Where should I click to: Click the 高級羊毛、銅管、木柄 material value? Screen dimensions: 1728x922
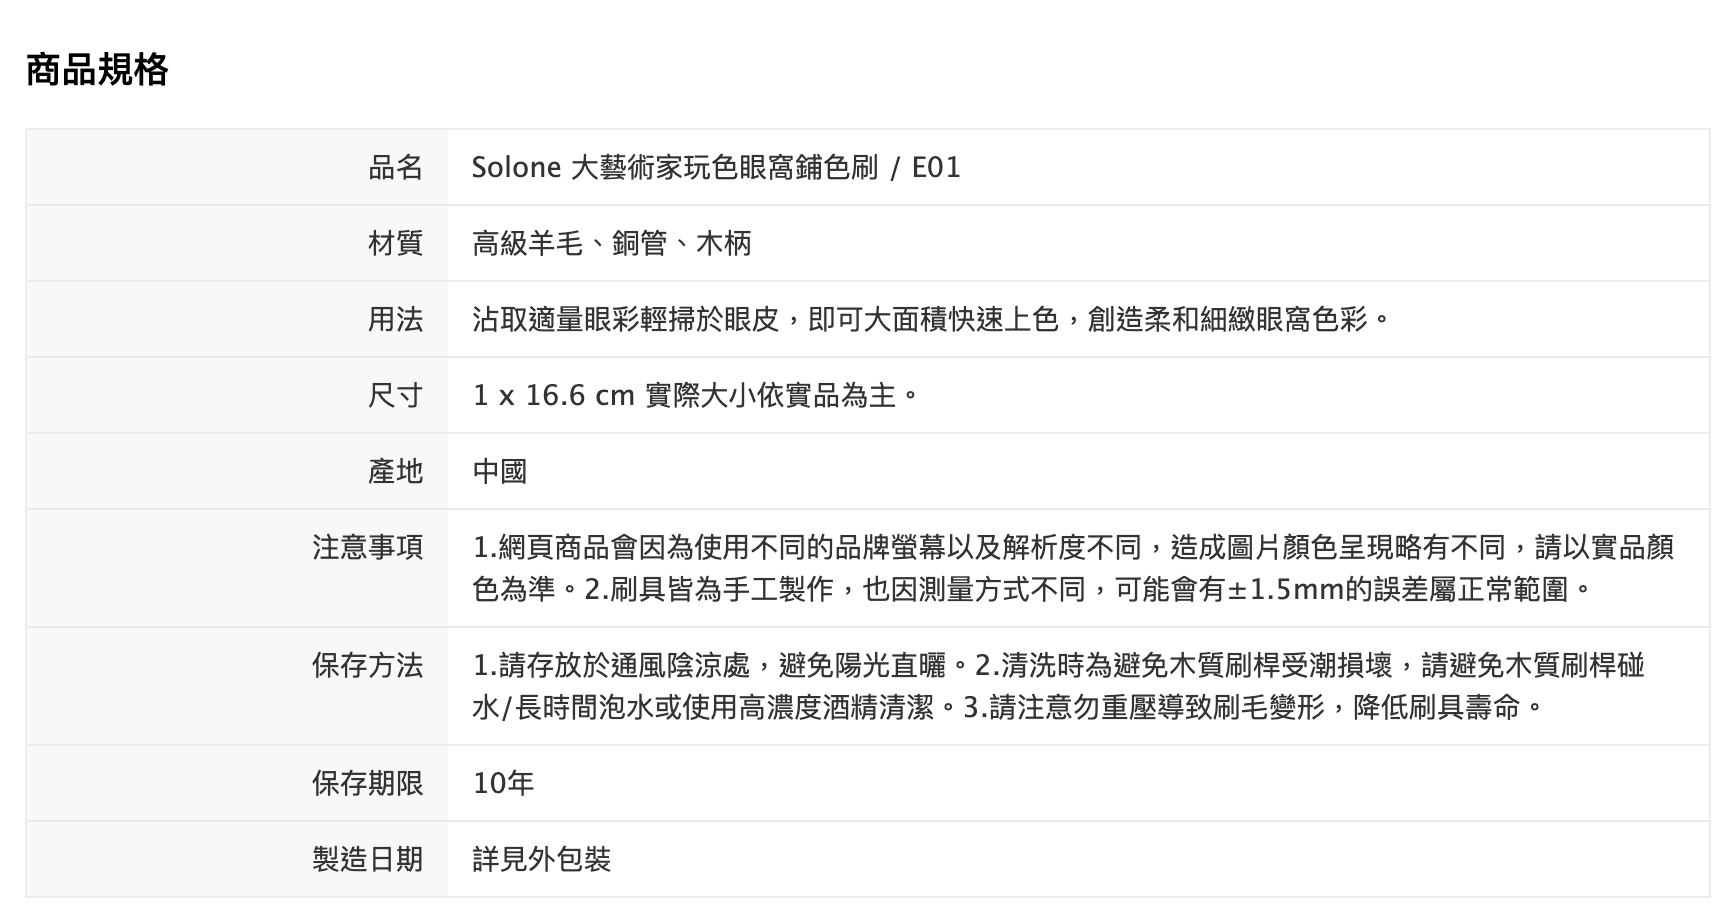click(611, 243)
